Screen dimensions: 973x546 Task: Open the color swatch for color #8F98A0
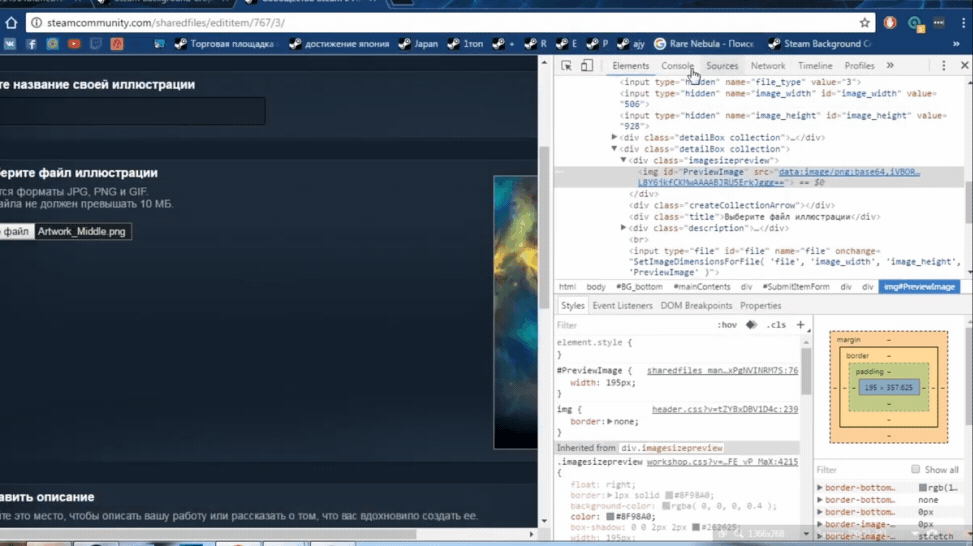(x=610, y=516)
